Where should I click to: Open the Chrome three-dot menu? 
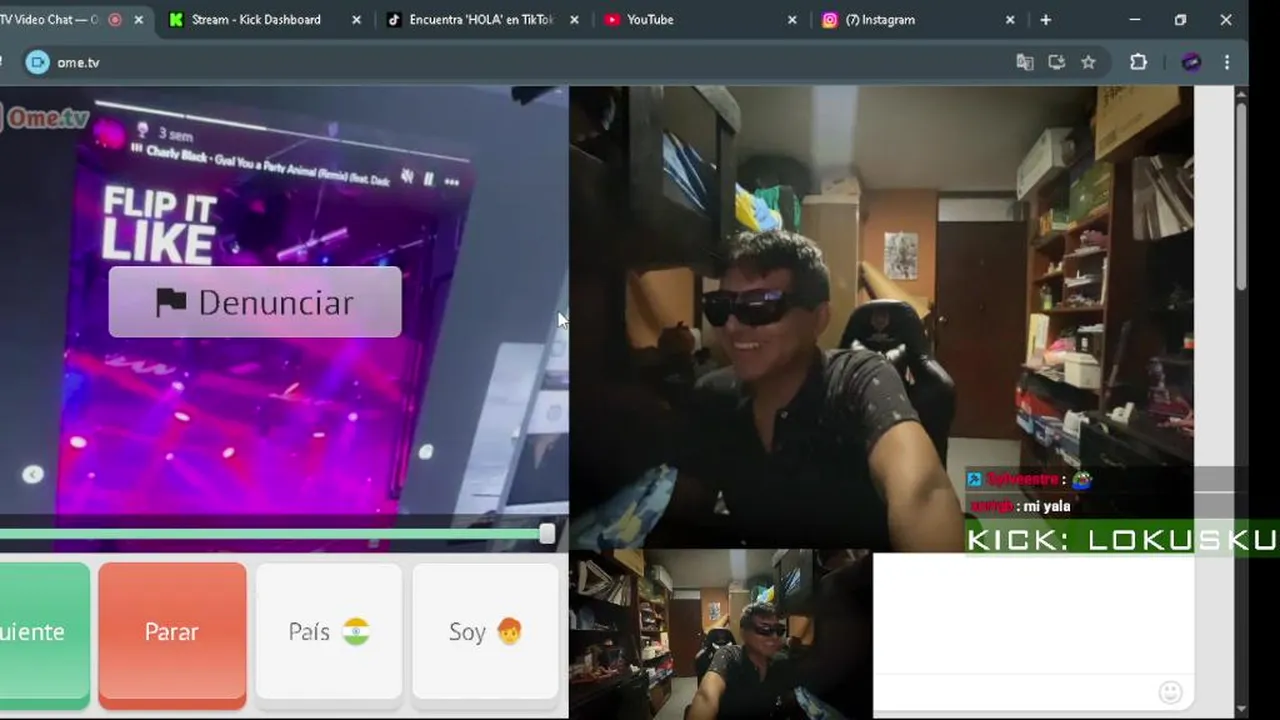(1227, 62)
